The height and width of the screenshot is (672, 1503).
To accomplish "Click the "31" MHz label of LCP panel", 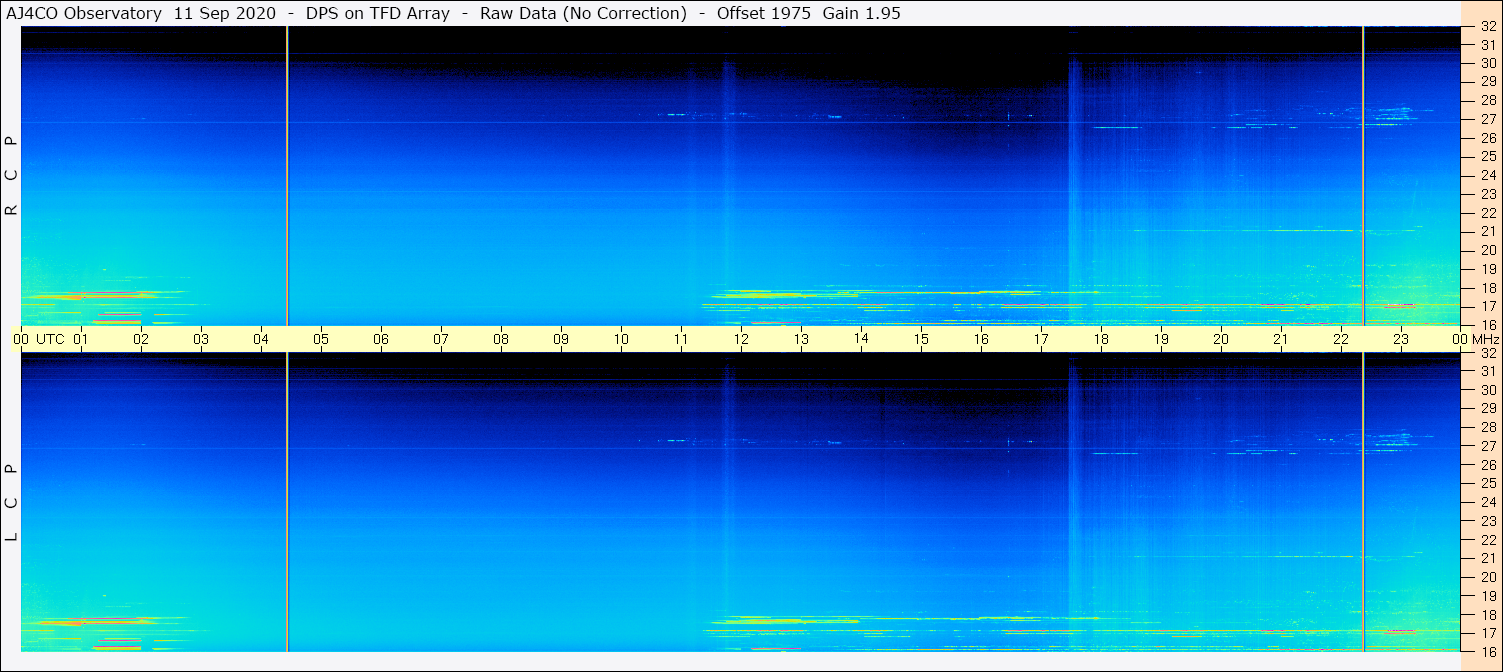I will point(1488,371).
